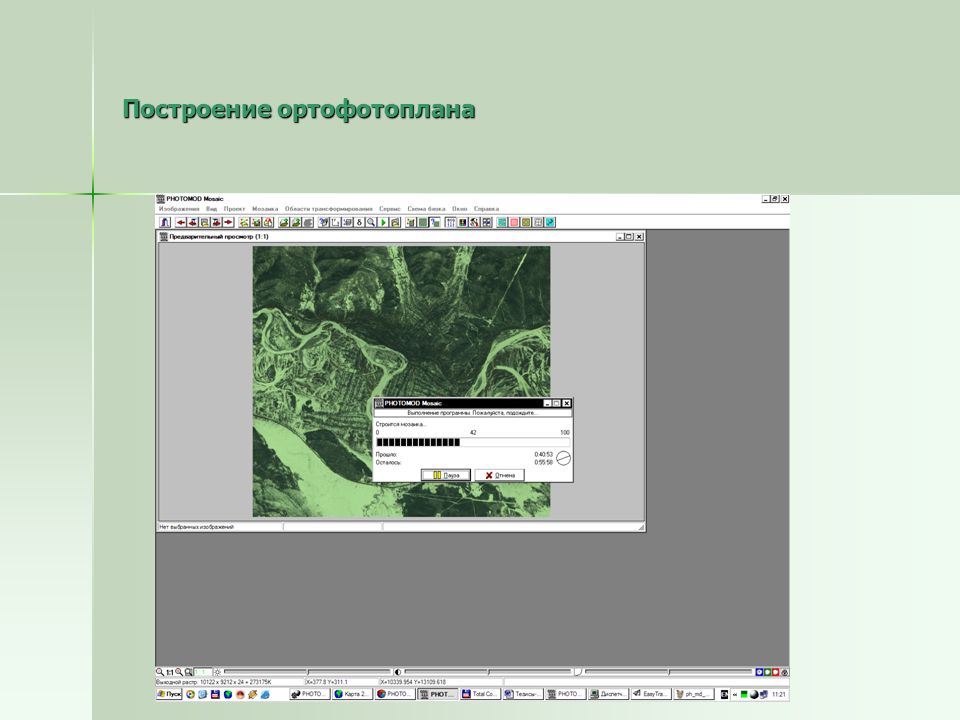Switch to the 'Total Co...' taskbar button
Viewport: 960px width, 720px height.
tap(480, 694)
